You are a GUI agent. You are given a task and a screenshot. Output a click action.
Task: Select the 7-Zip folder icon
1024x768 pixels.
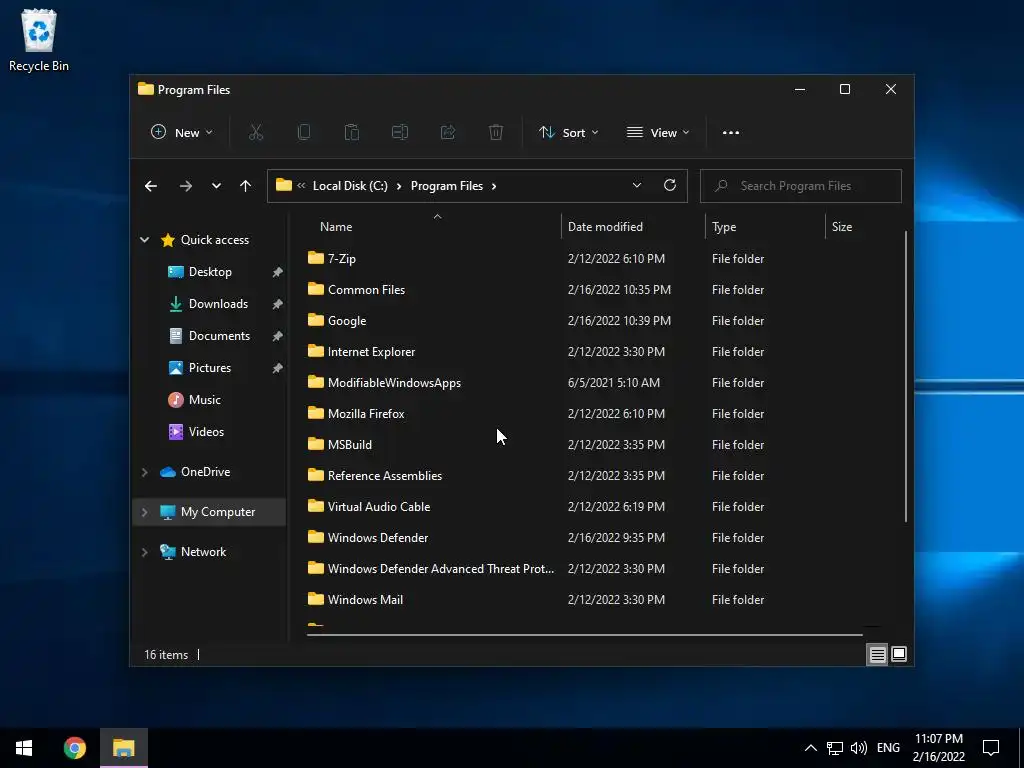pos(316,258)
